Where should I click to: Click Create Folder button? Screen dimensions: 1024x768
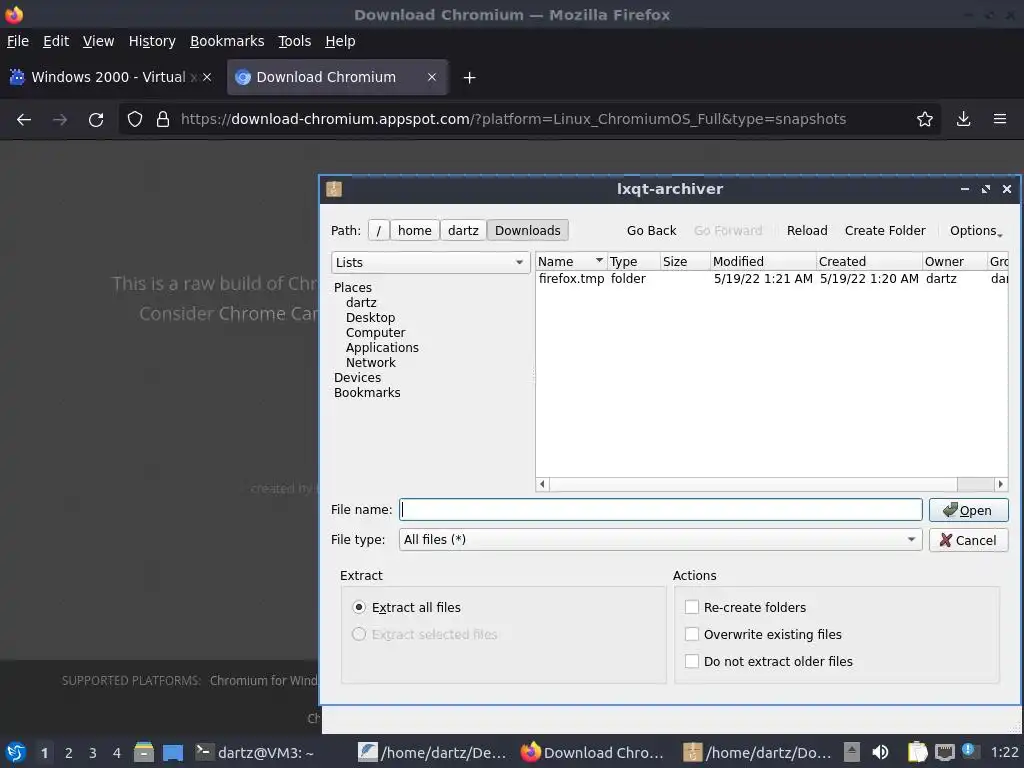pos(885,231)
